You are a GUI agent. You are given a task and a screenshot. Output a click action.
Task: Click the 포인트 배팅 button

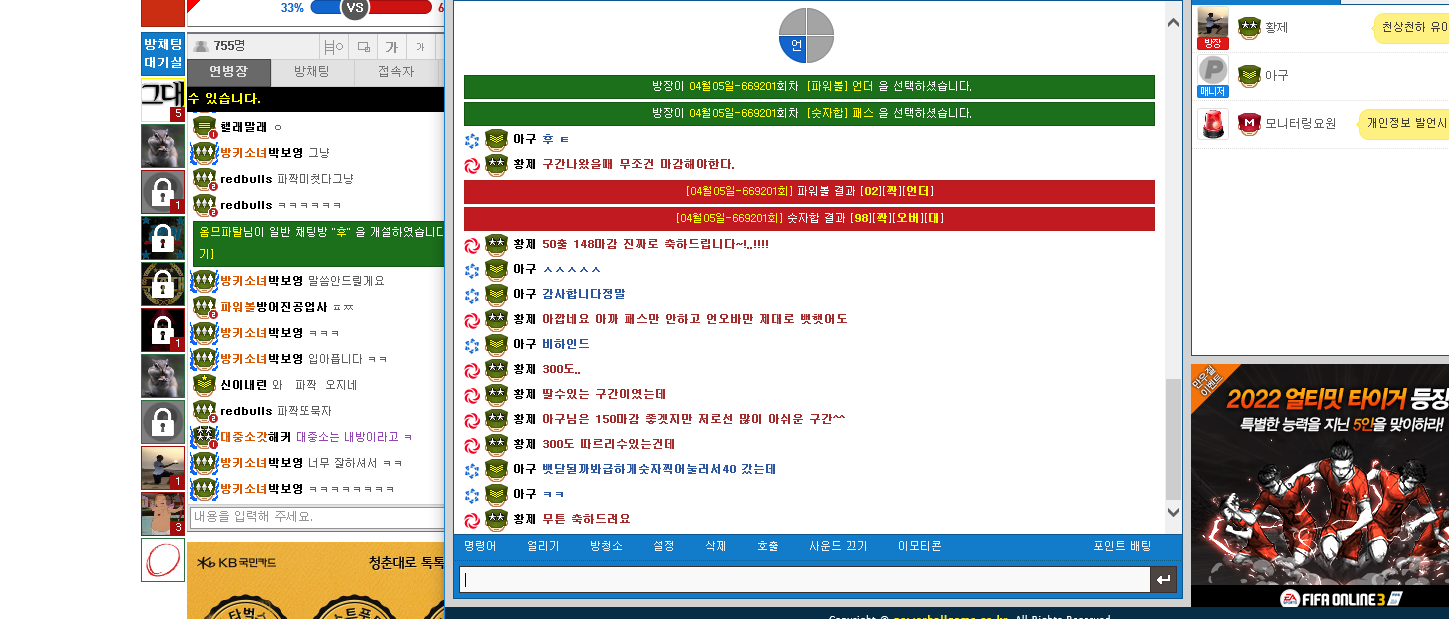click(x=1122, y=546)
